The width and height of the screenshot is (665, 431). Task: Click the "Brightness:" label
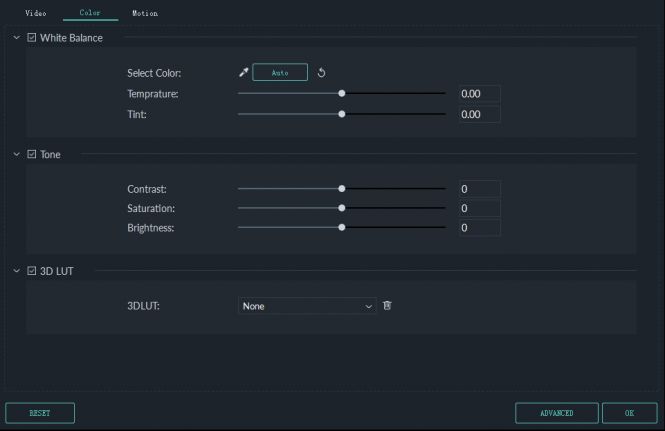(151, 228)
